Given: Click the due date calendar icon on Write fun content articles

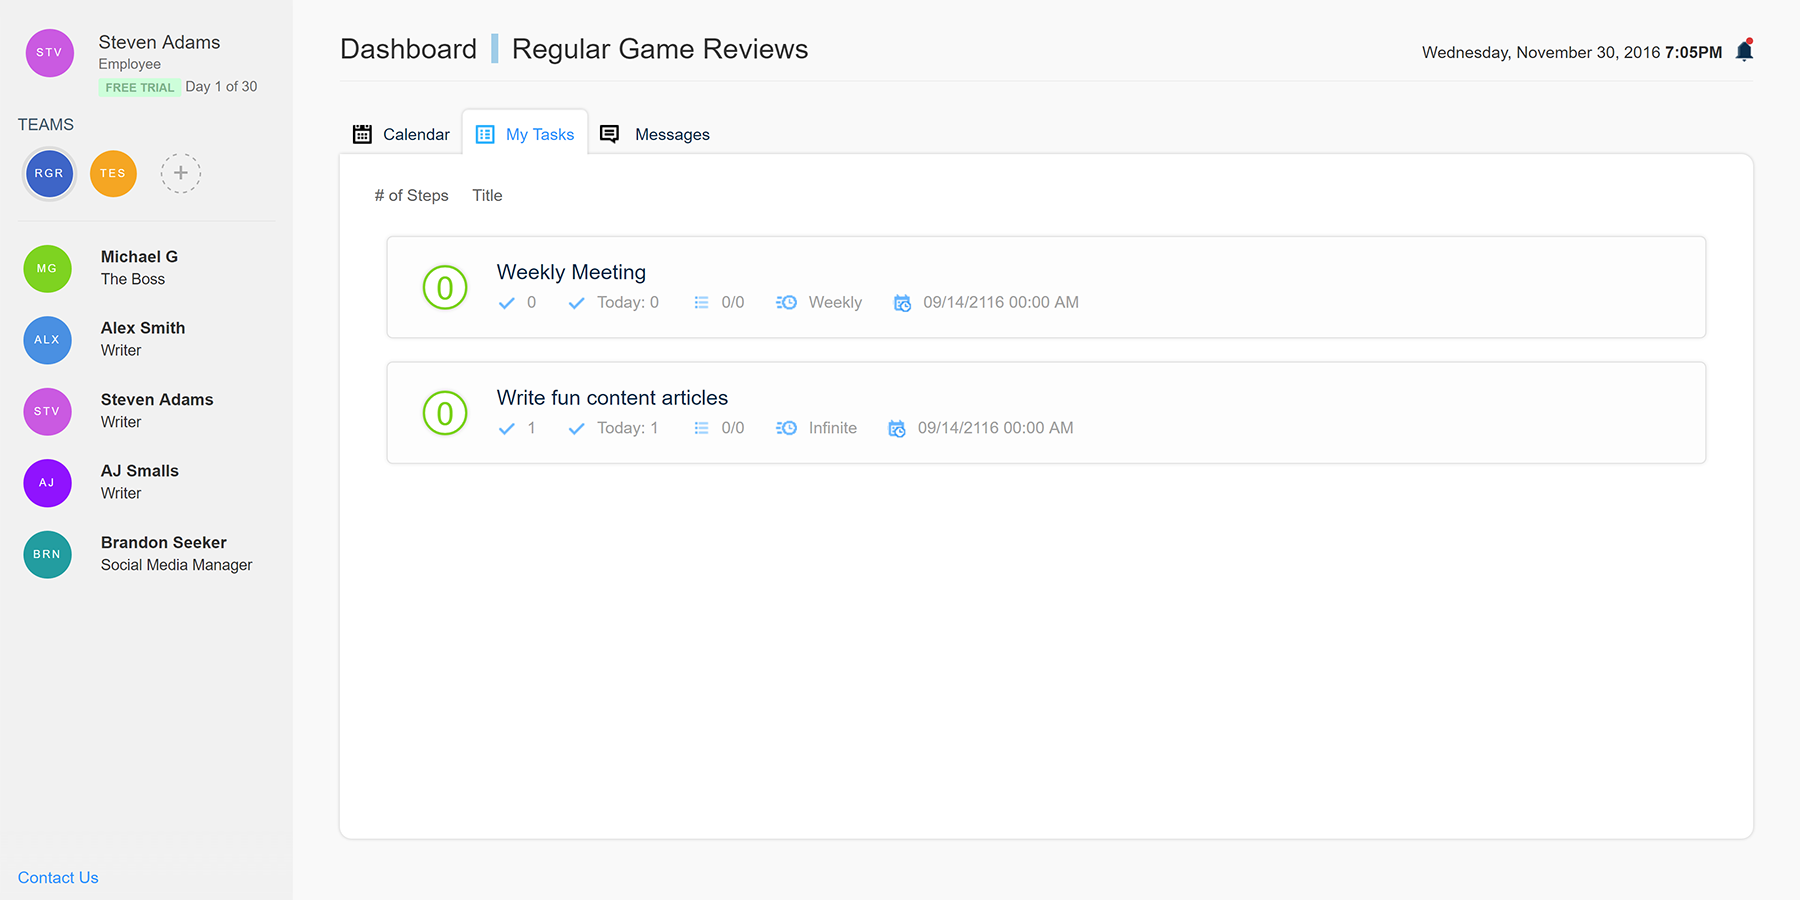Looking at the screenshot, I should coord(897,428).
